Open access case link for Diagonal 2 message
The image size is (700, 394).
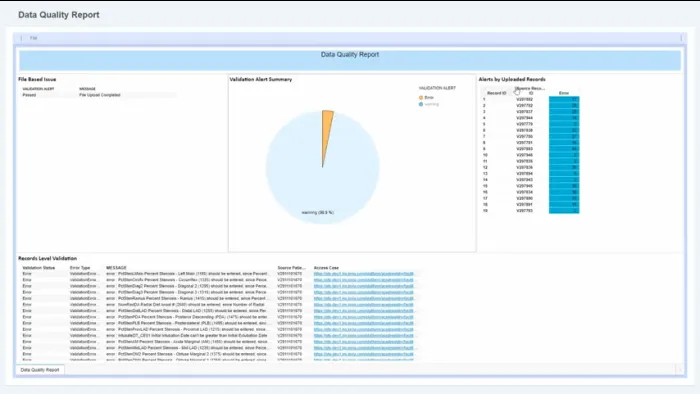(x=364, y=286)
